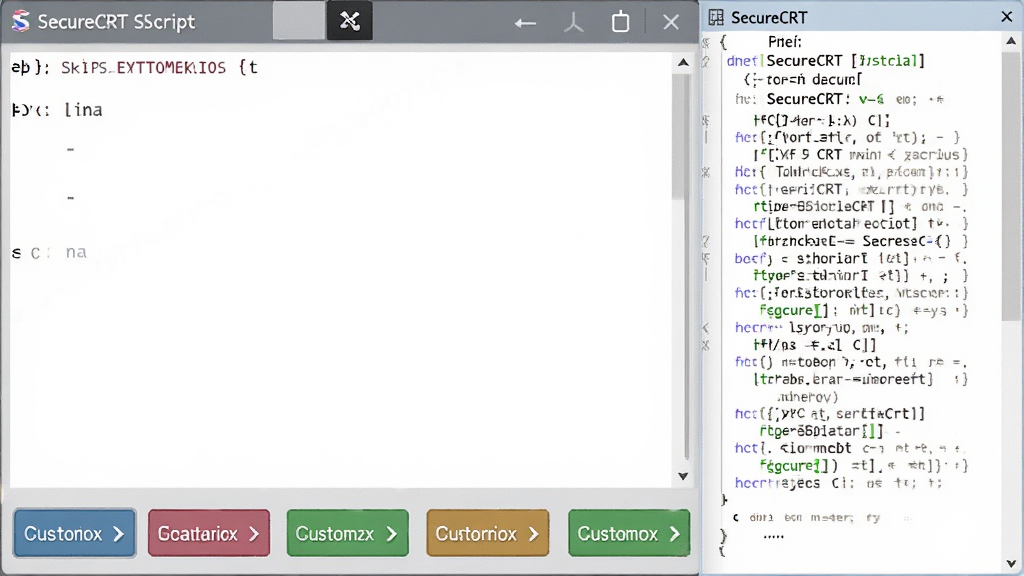Image resolution: width=1024 pixels, height=576 pixels.
Task: Click script editor scrollbar up arrow
Action: (x=683, y=63)
